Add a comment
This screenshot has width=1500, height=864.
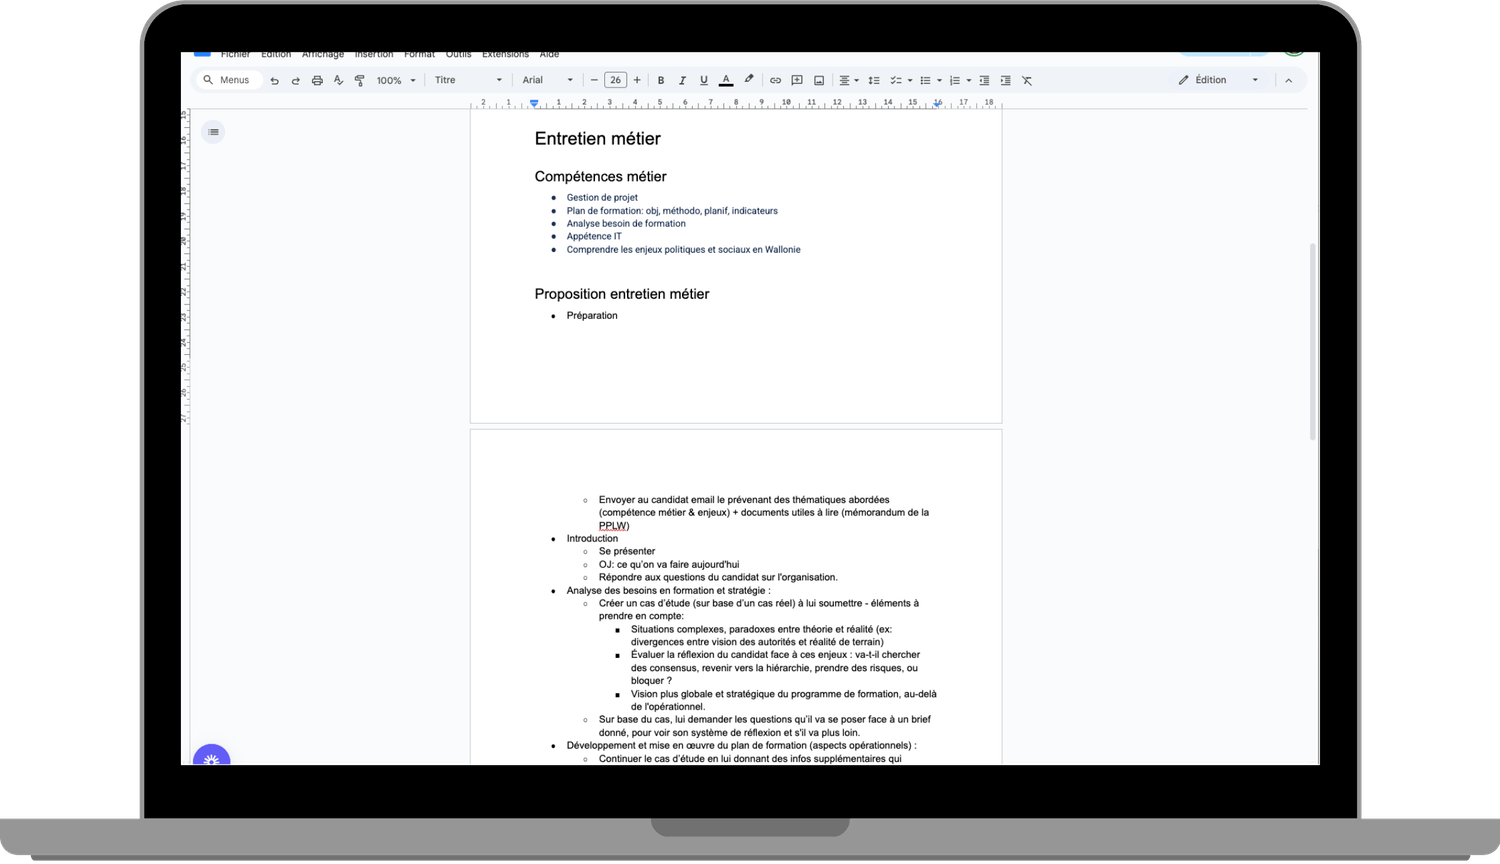click(797, 81)
